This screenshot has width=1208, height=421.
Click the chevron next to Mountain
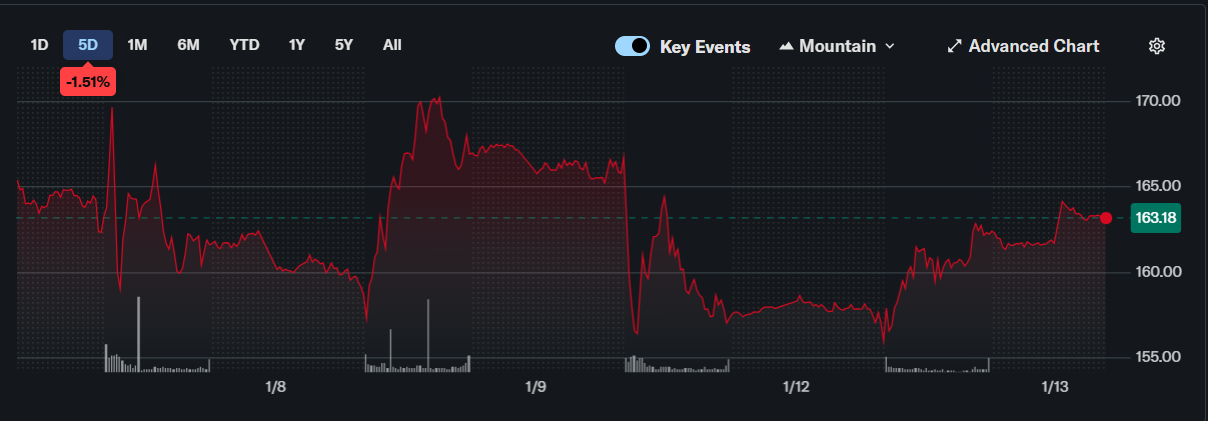(x=890, y=46)
